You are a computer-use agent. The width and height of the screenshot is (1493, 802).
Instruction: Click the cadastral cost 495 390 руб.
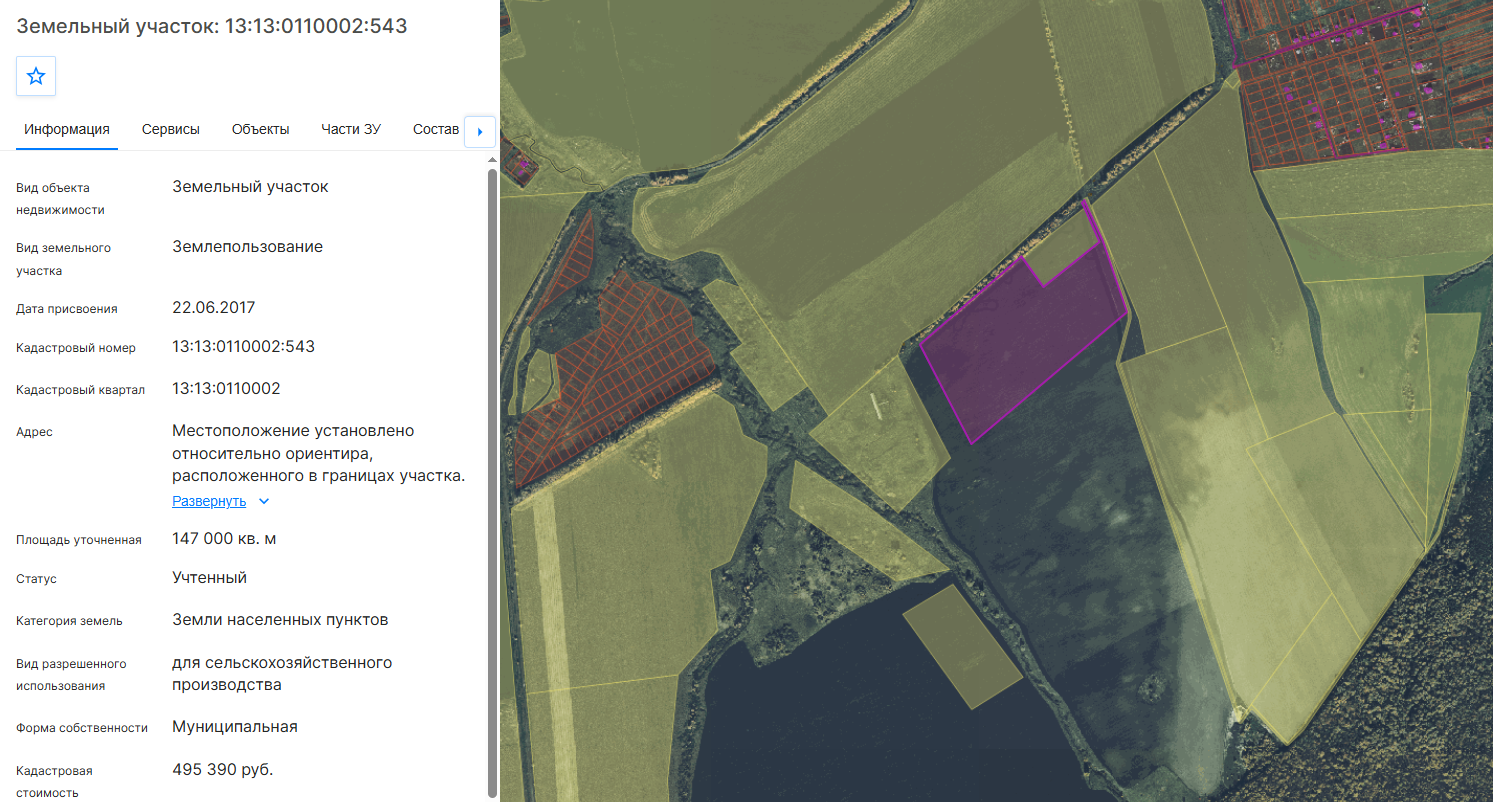click(222, 769)
